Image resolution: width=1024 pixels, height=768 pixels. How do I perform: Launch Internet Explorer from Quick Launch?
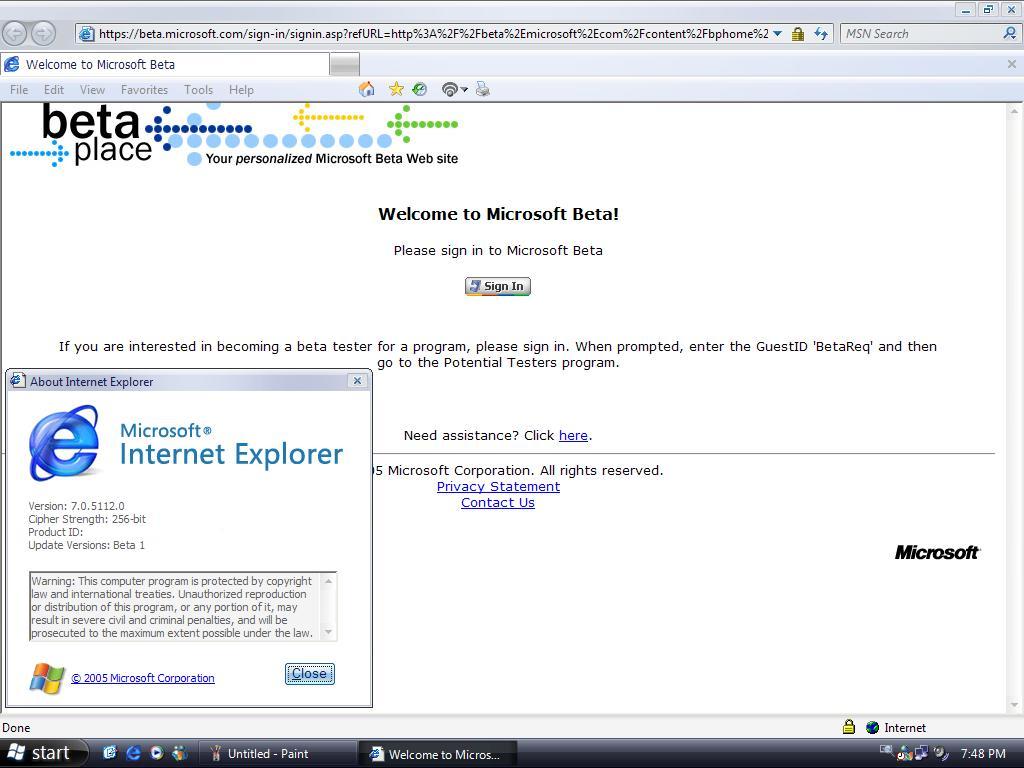tap(133, 753)
